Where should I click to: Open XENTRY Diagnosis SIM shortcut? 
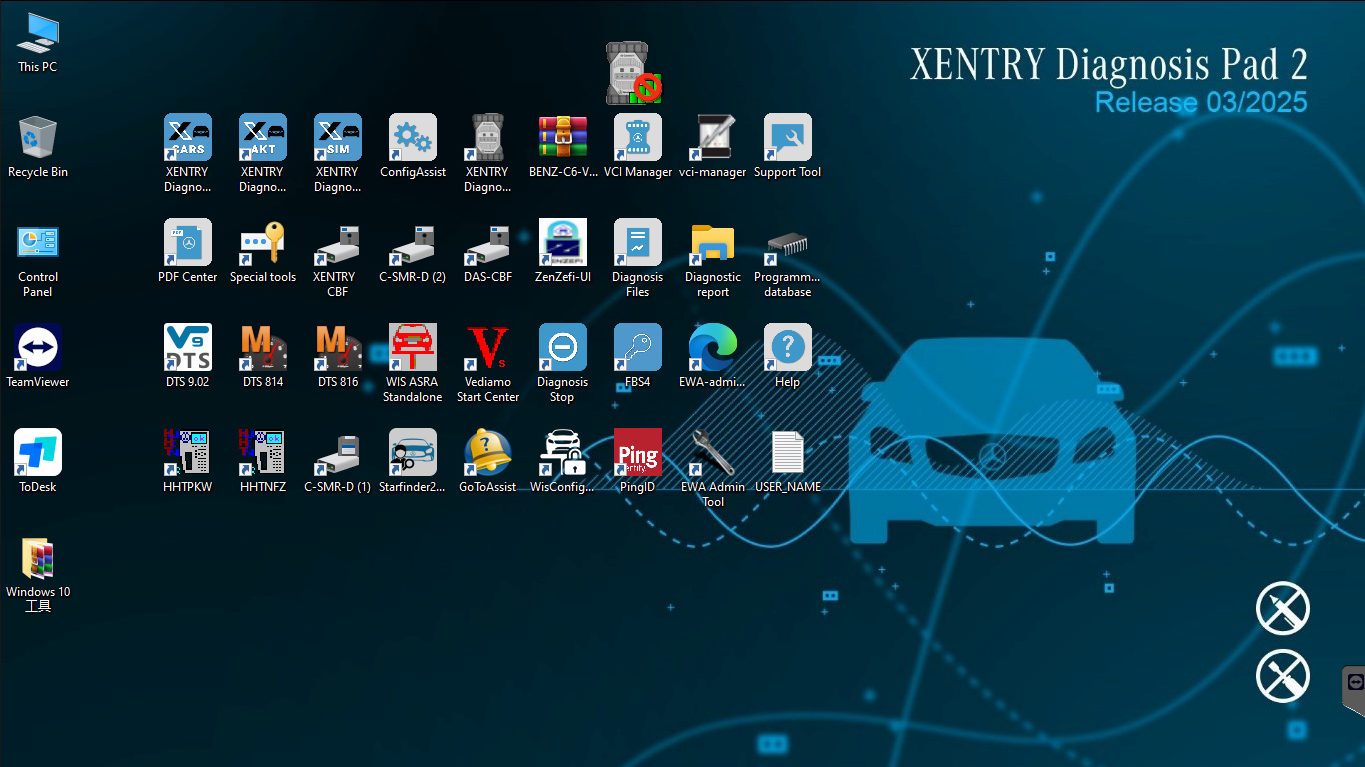pos(337,138)
